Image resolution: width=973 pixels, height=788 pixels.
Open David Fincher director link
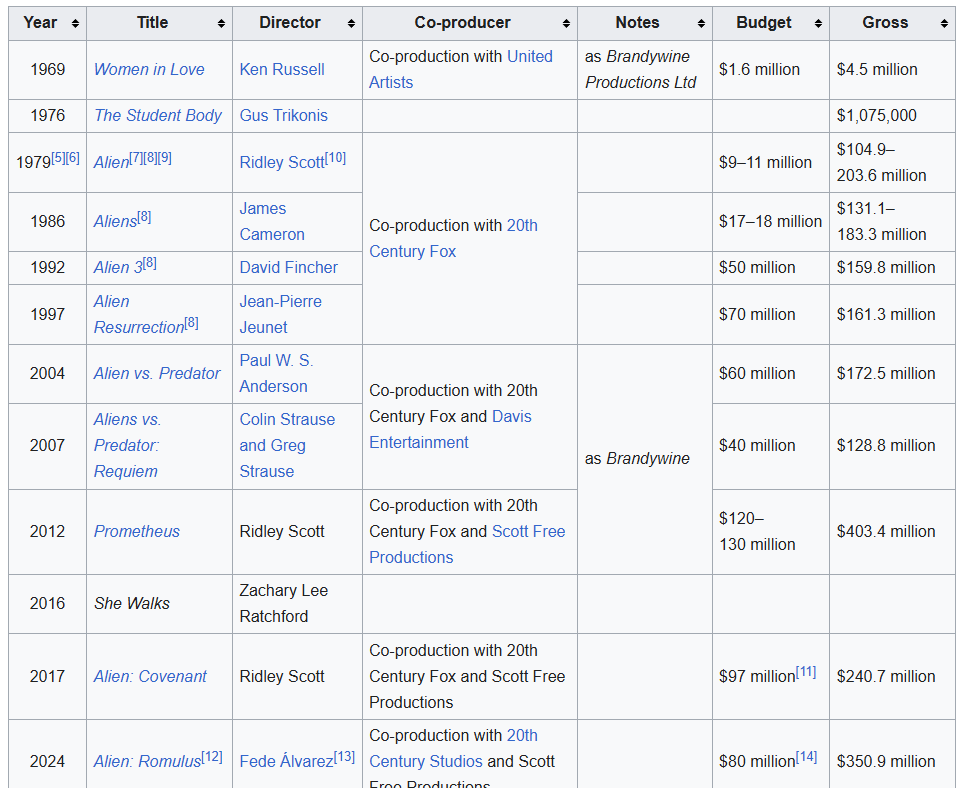click(289, 267)
